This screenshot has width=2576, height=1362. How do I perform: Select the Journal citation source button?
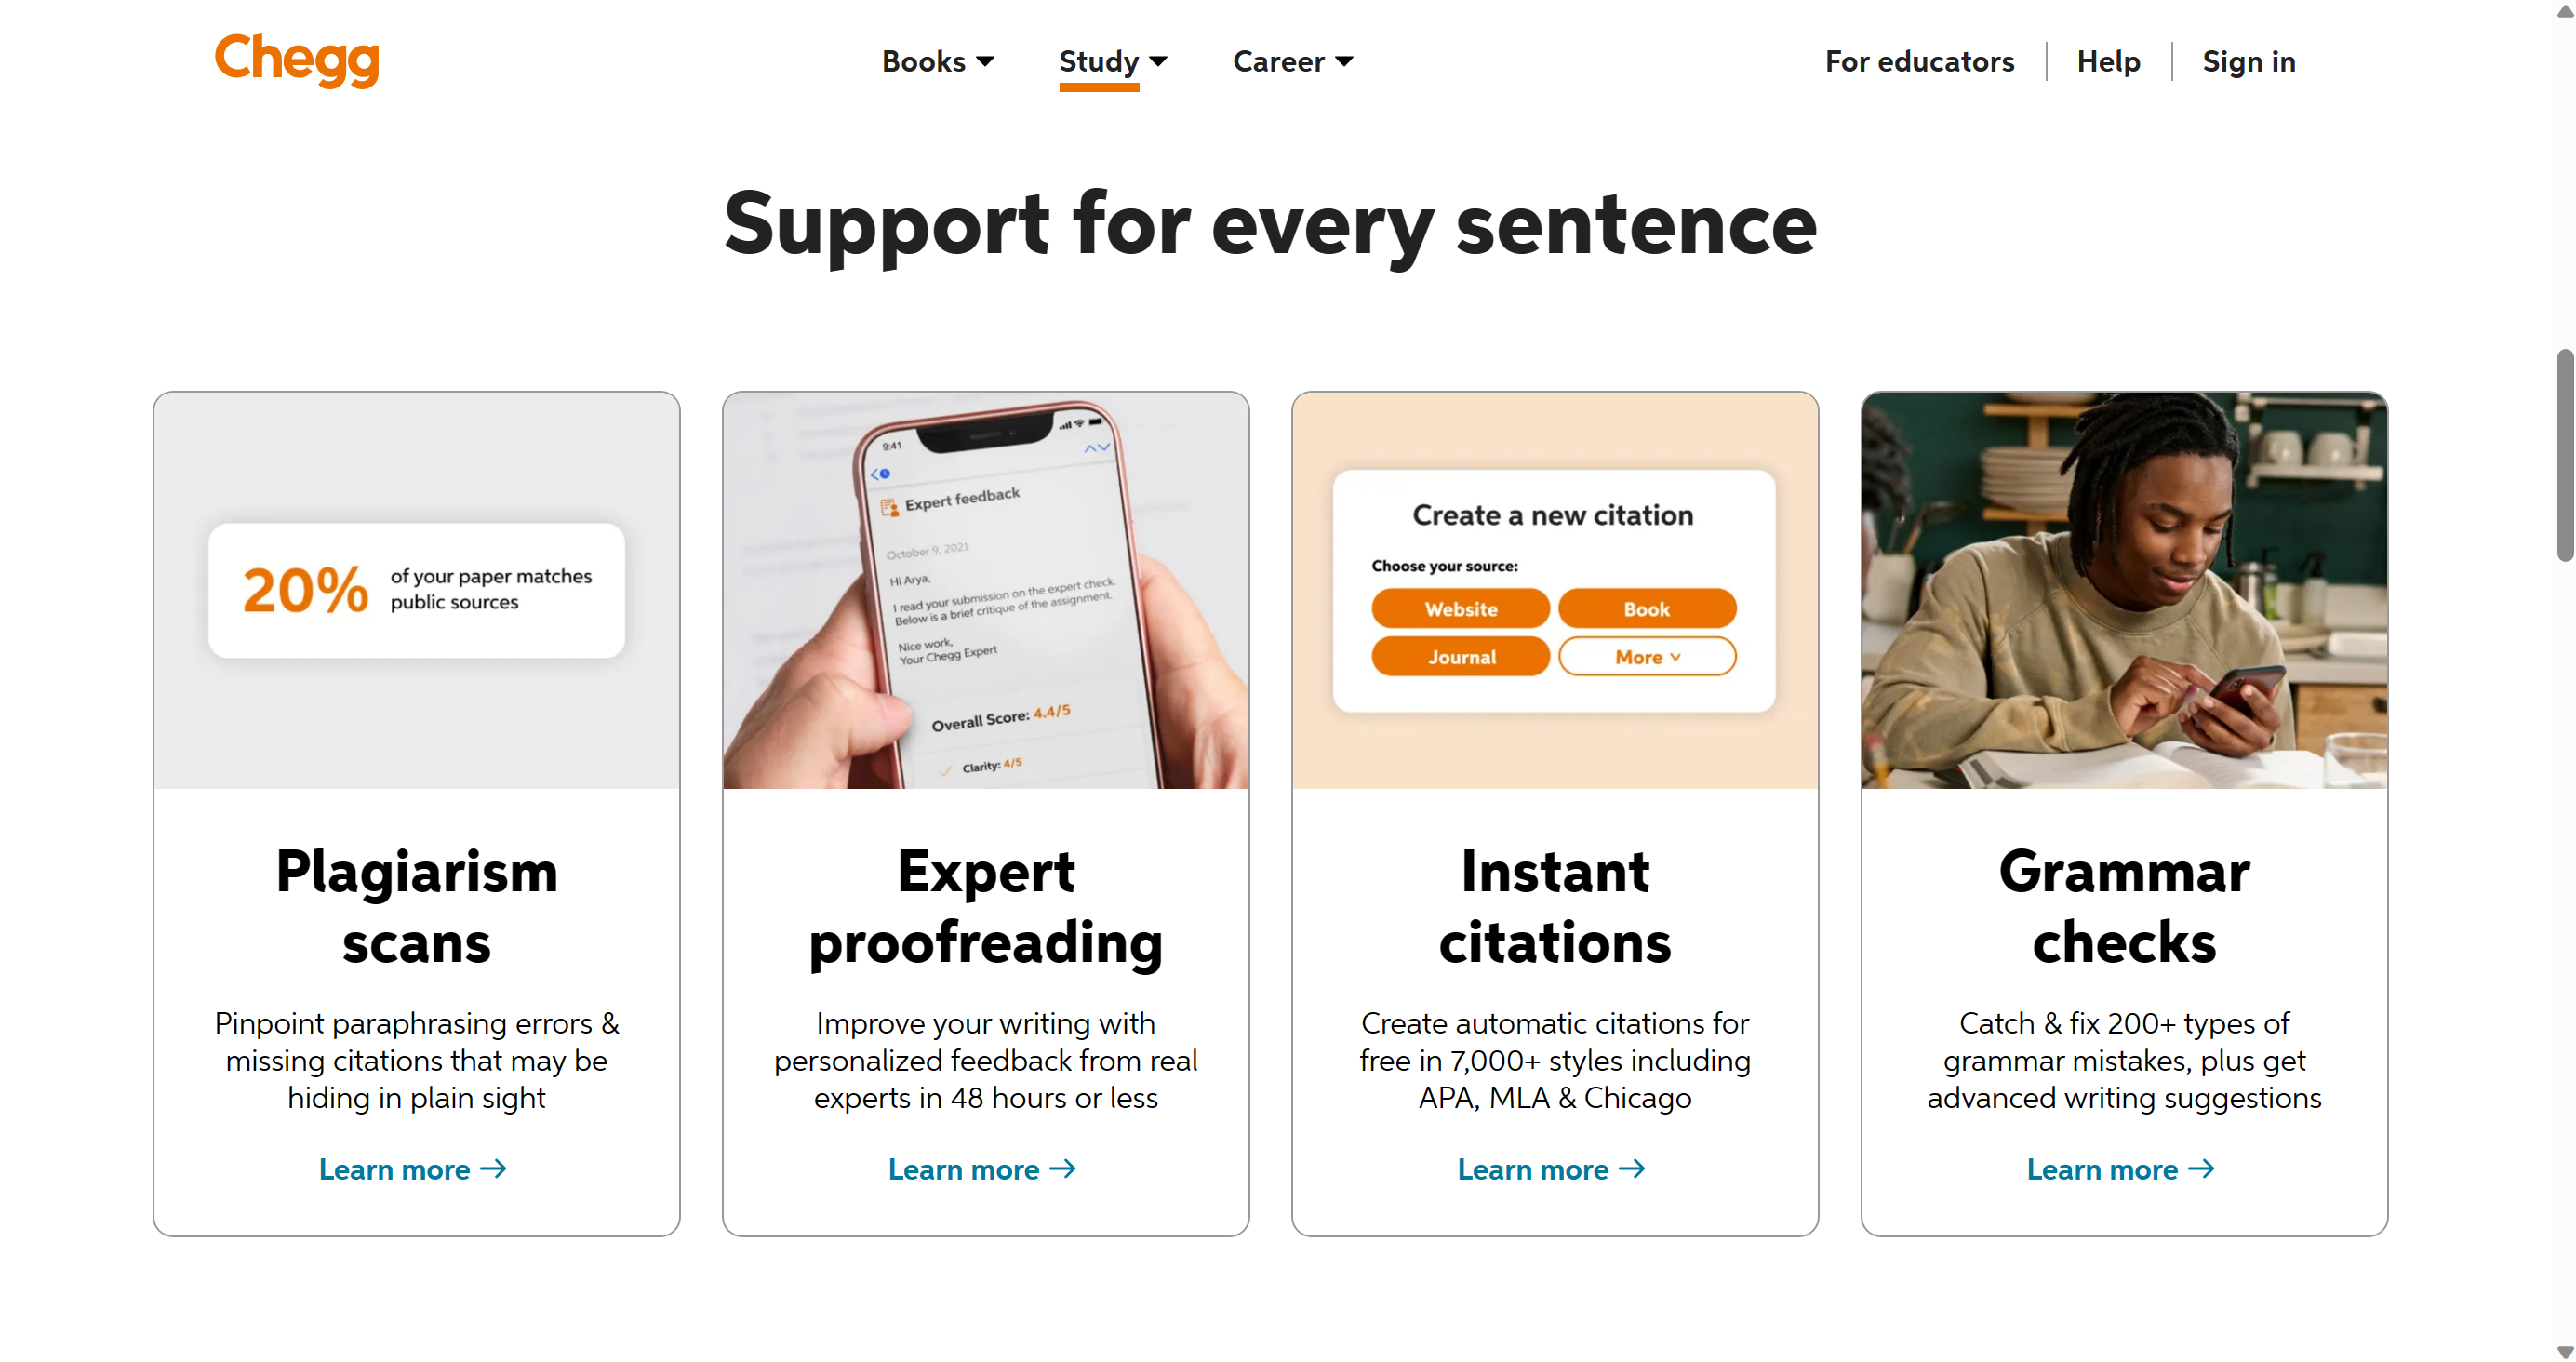click(x=1460, y=656)
